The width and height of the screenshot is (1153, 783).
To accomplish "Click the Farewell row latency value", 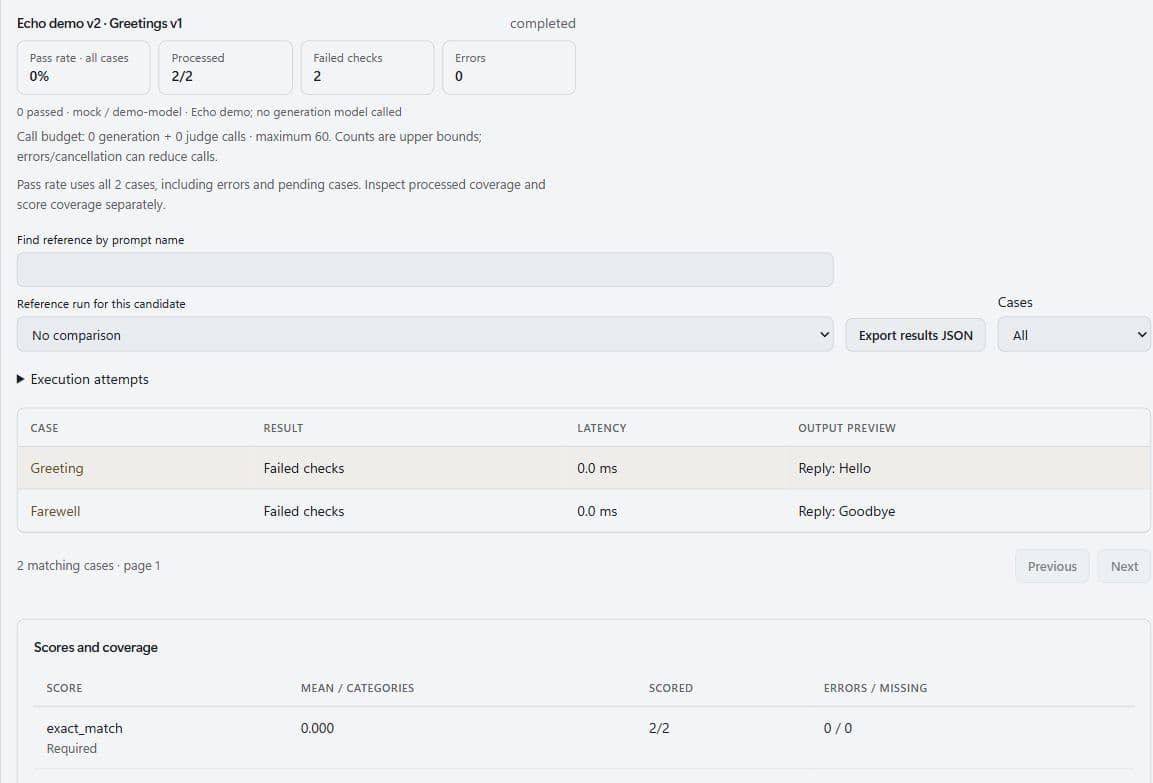I will 596,511.
